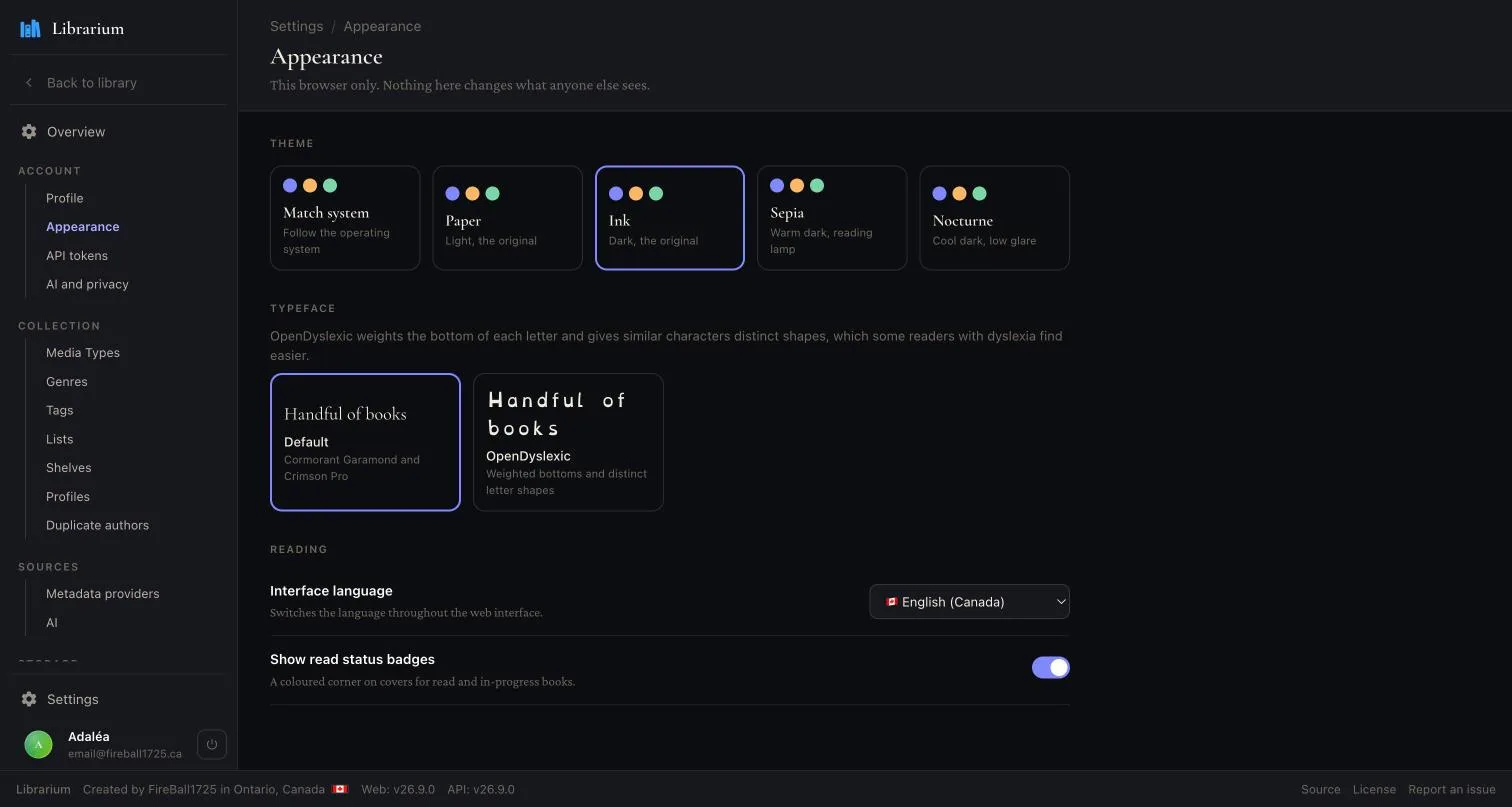Open Tags settings page

[60, 410]
